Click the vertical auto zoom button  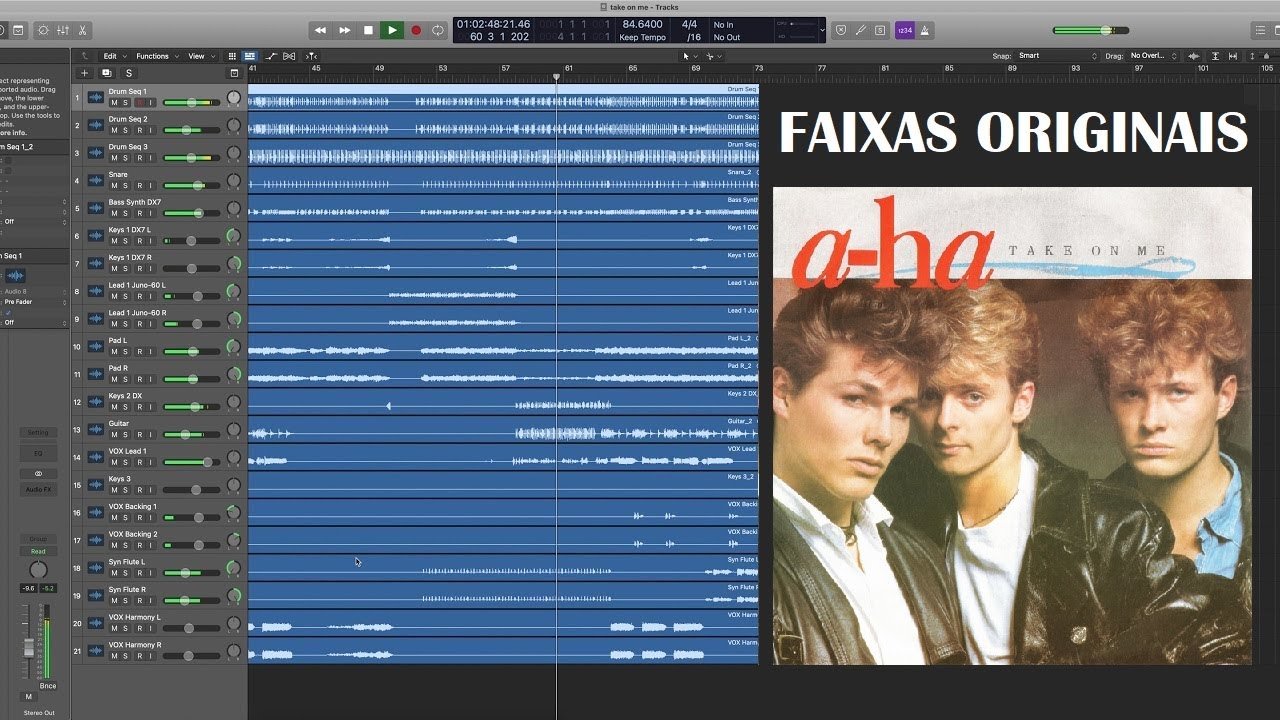(x=1215, y=56)
